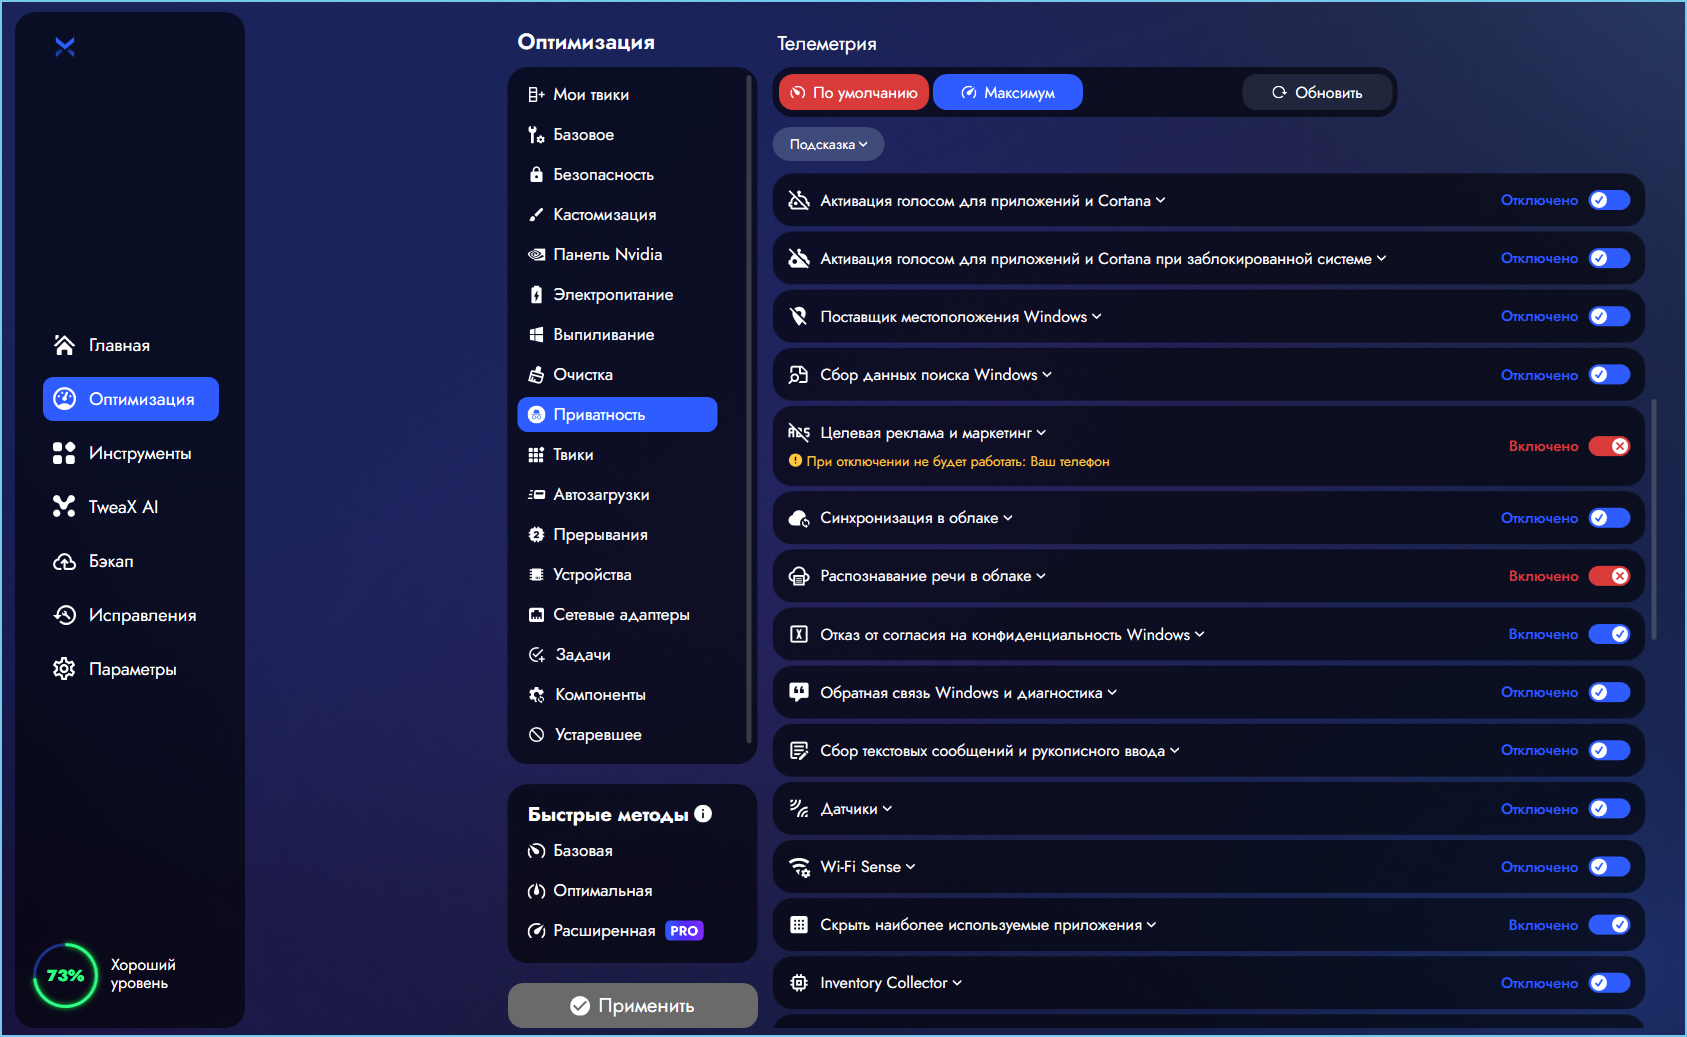Click the Wi-Fi icon for Wi-Fi Sense
1687x1037 pixels.
799,867
